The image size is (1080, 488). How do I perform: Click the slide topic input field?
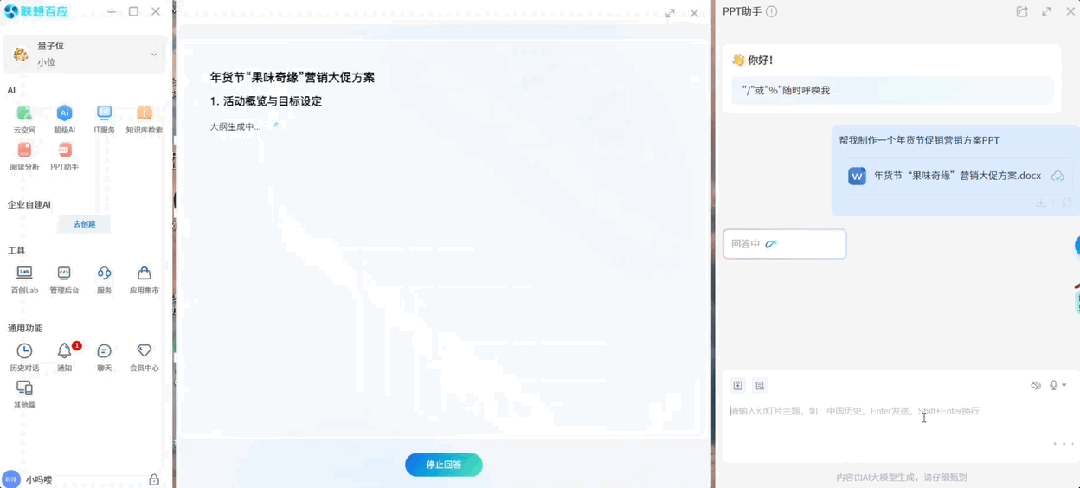880,411
